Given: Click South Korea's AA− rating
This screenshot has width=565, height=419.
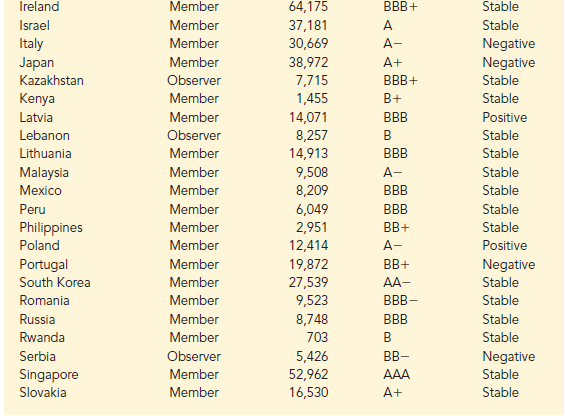Looking at the screenshot, I should tap(397, 282).
